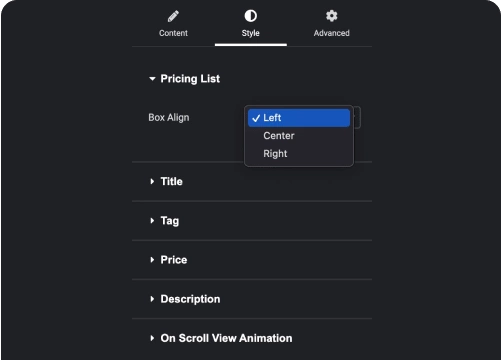Viewport: 501px width, 360px height.
Task: Choose Left in Box Align dropdown
Action: pyautogui.click(x=299, y=118)
